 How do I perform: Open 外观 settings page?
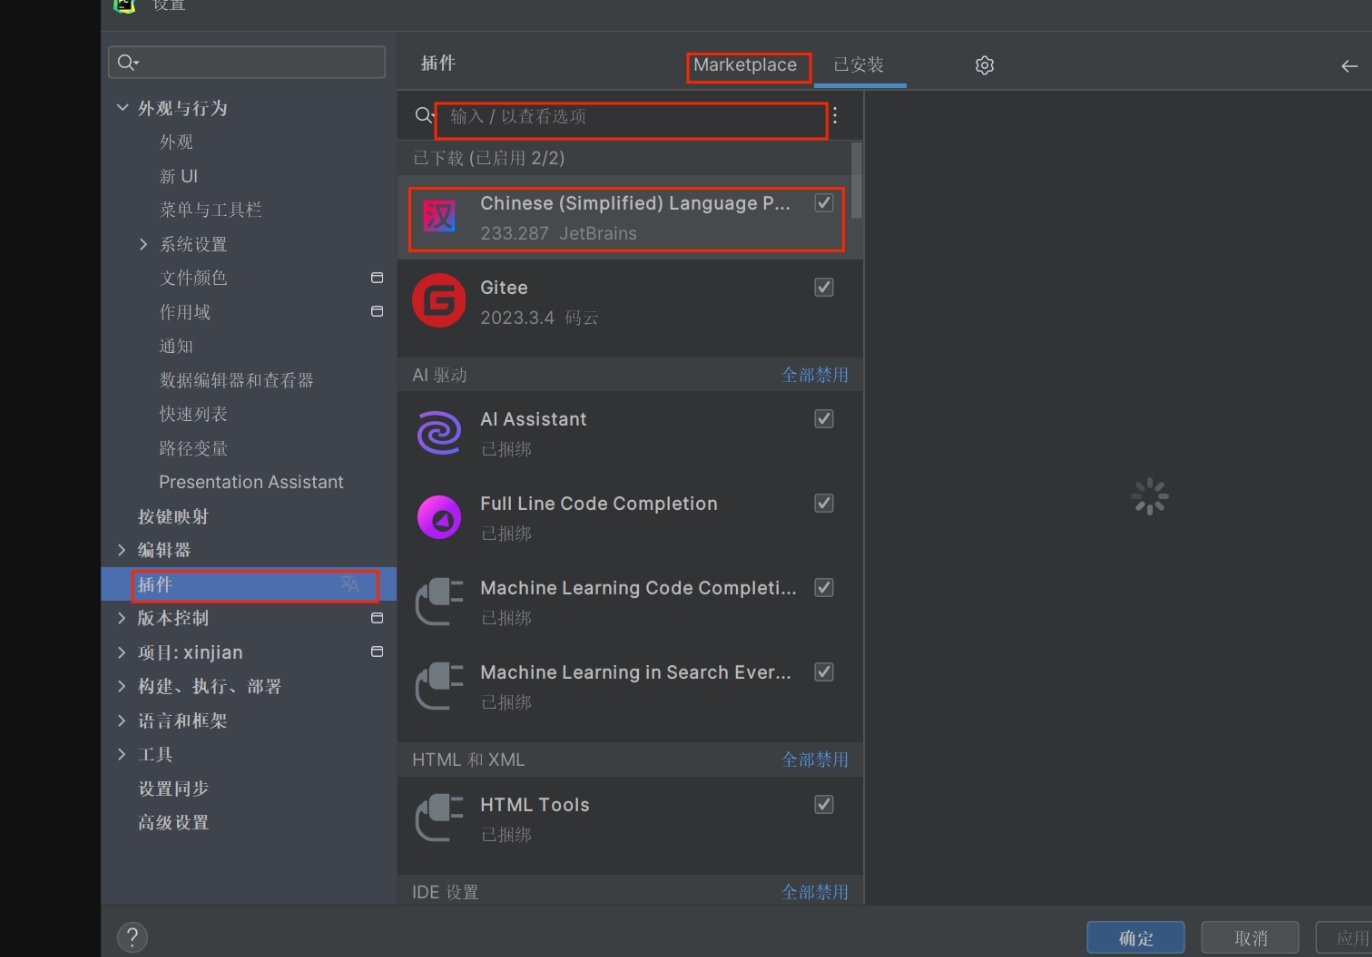[x=176, y=142]
